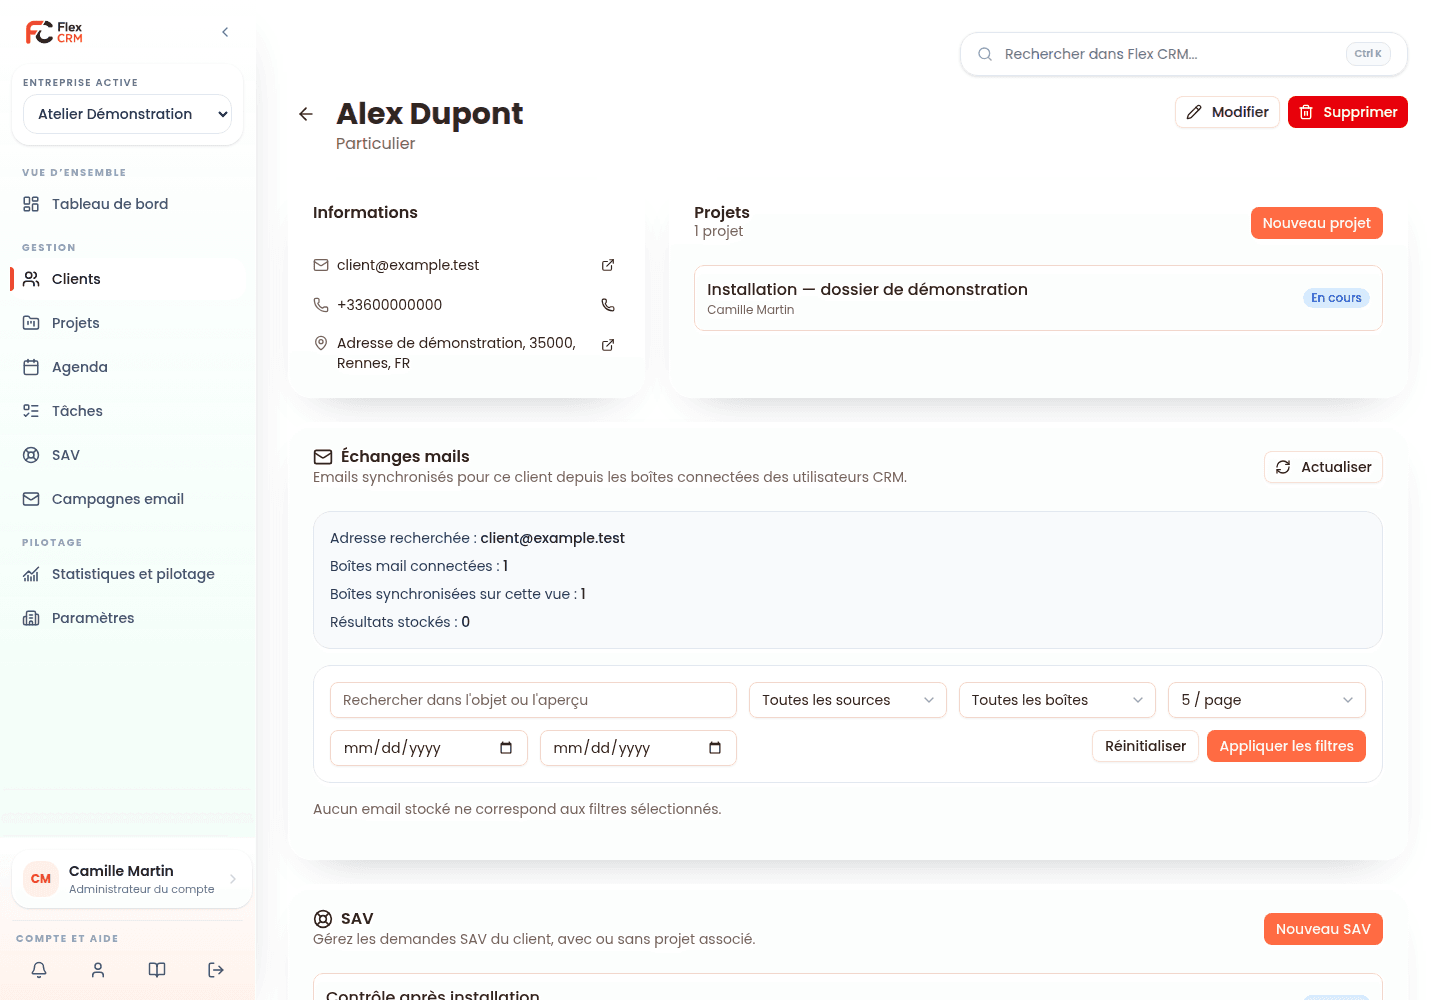Click the Rechercher dans l'objet ou l'aperçu field

point(533,700)
